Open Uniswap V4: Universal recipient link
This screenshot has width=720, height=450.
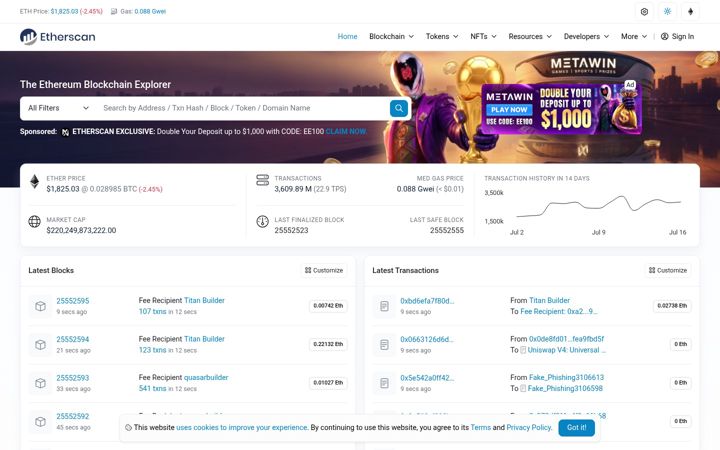(x=567, y=350)
